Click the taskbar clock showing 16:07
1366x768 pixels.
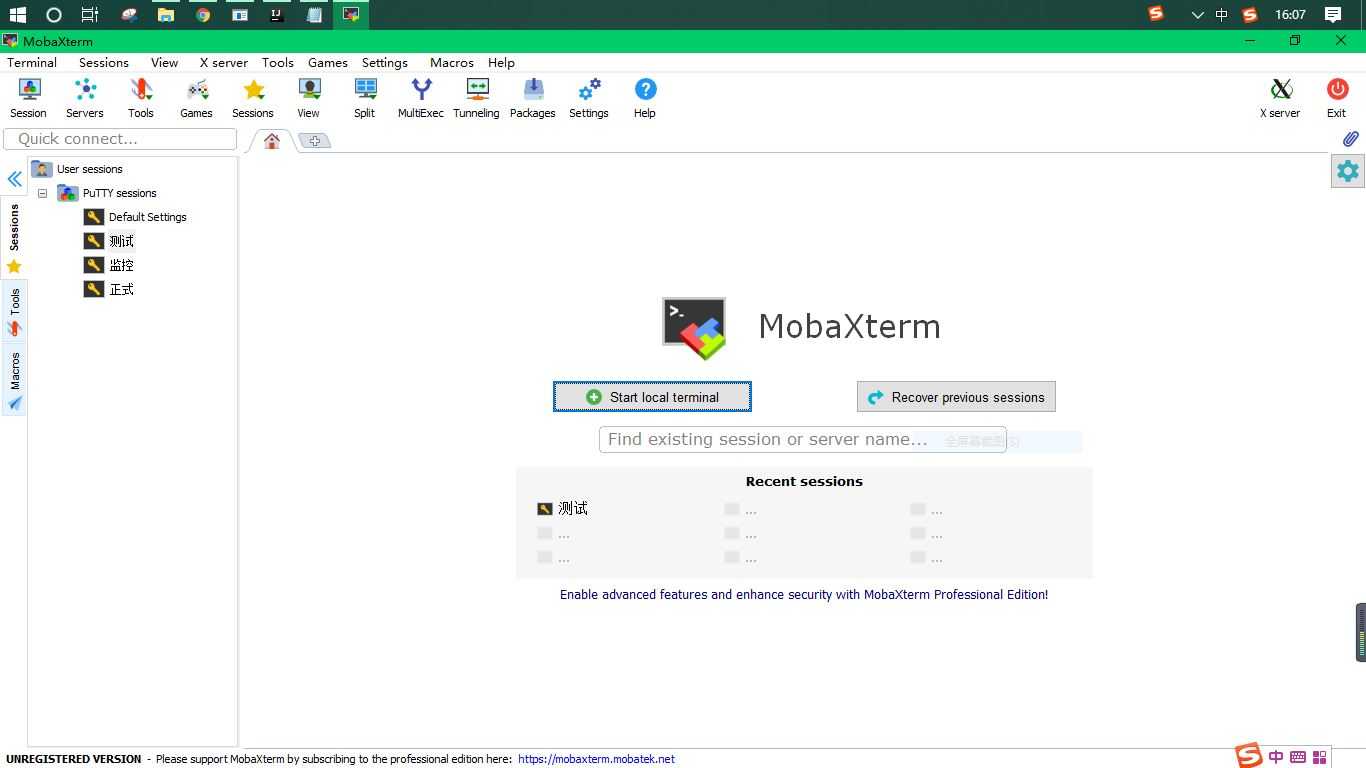point(1290,15)
